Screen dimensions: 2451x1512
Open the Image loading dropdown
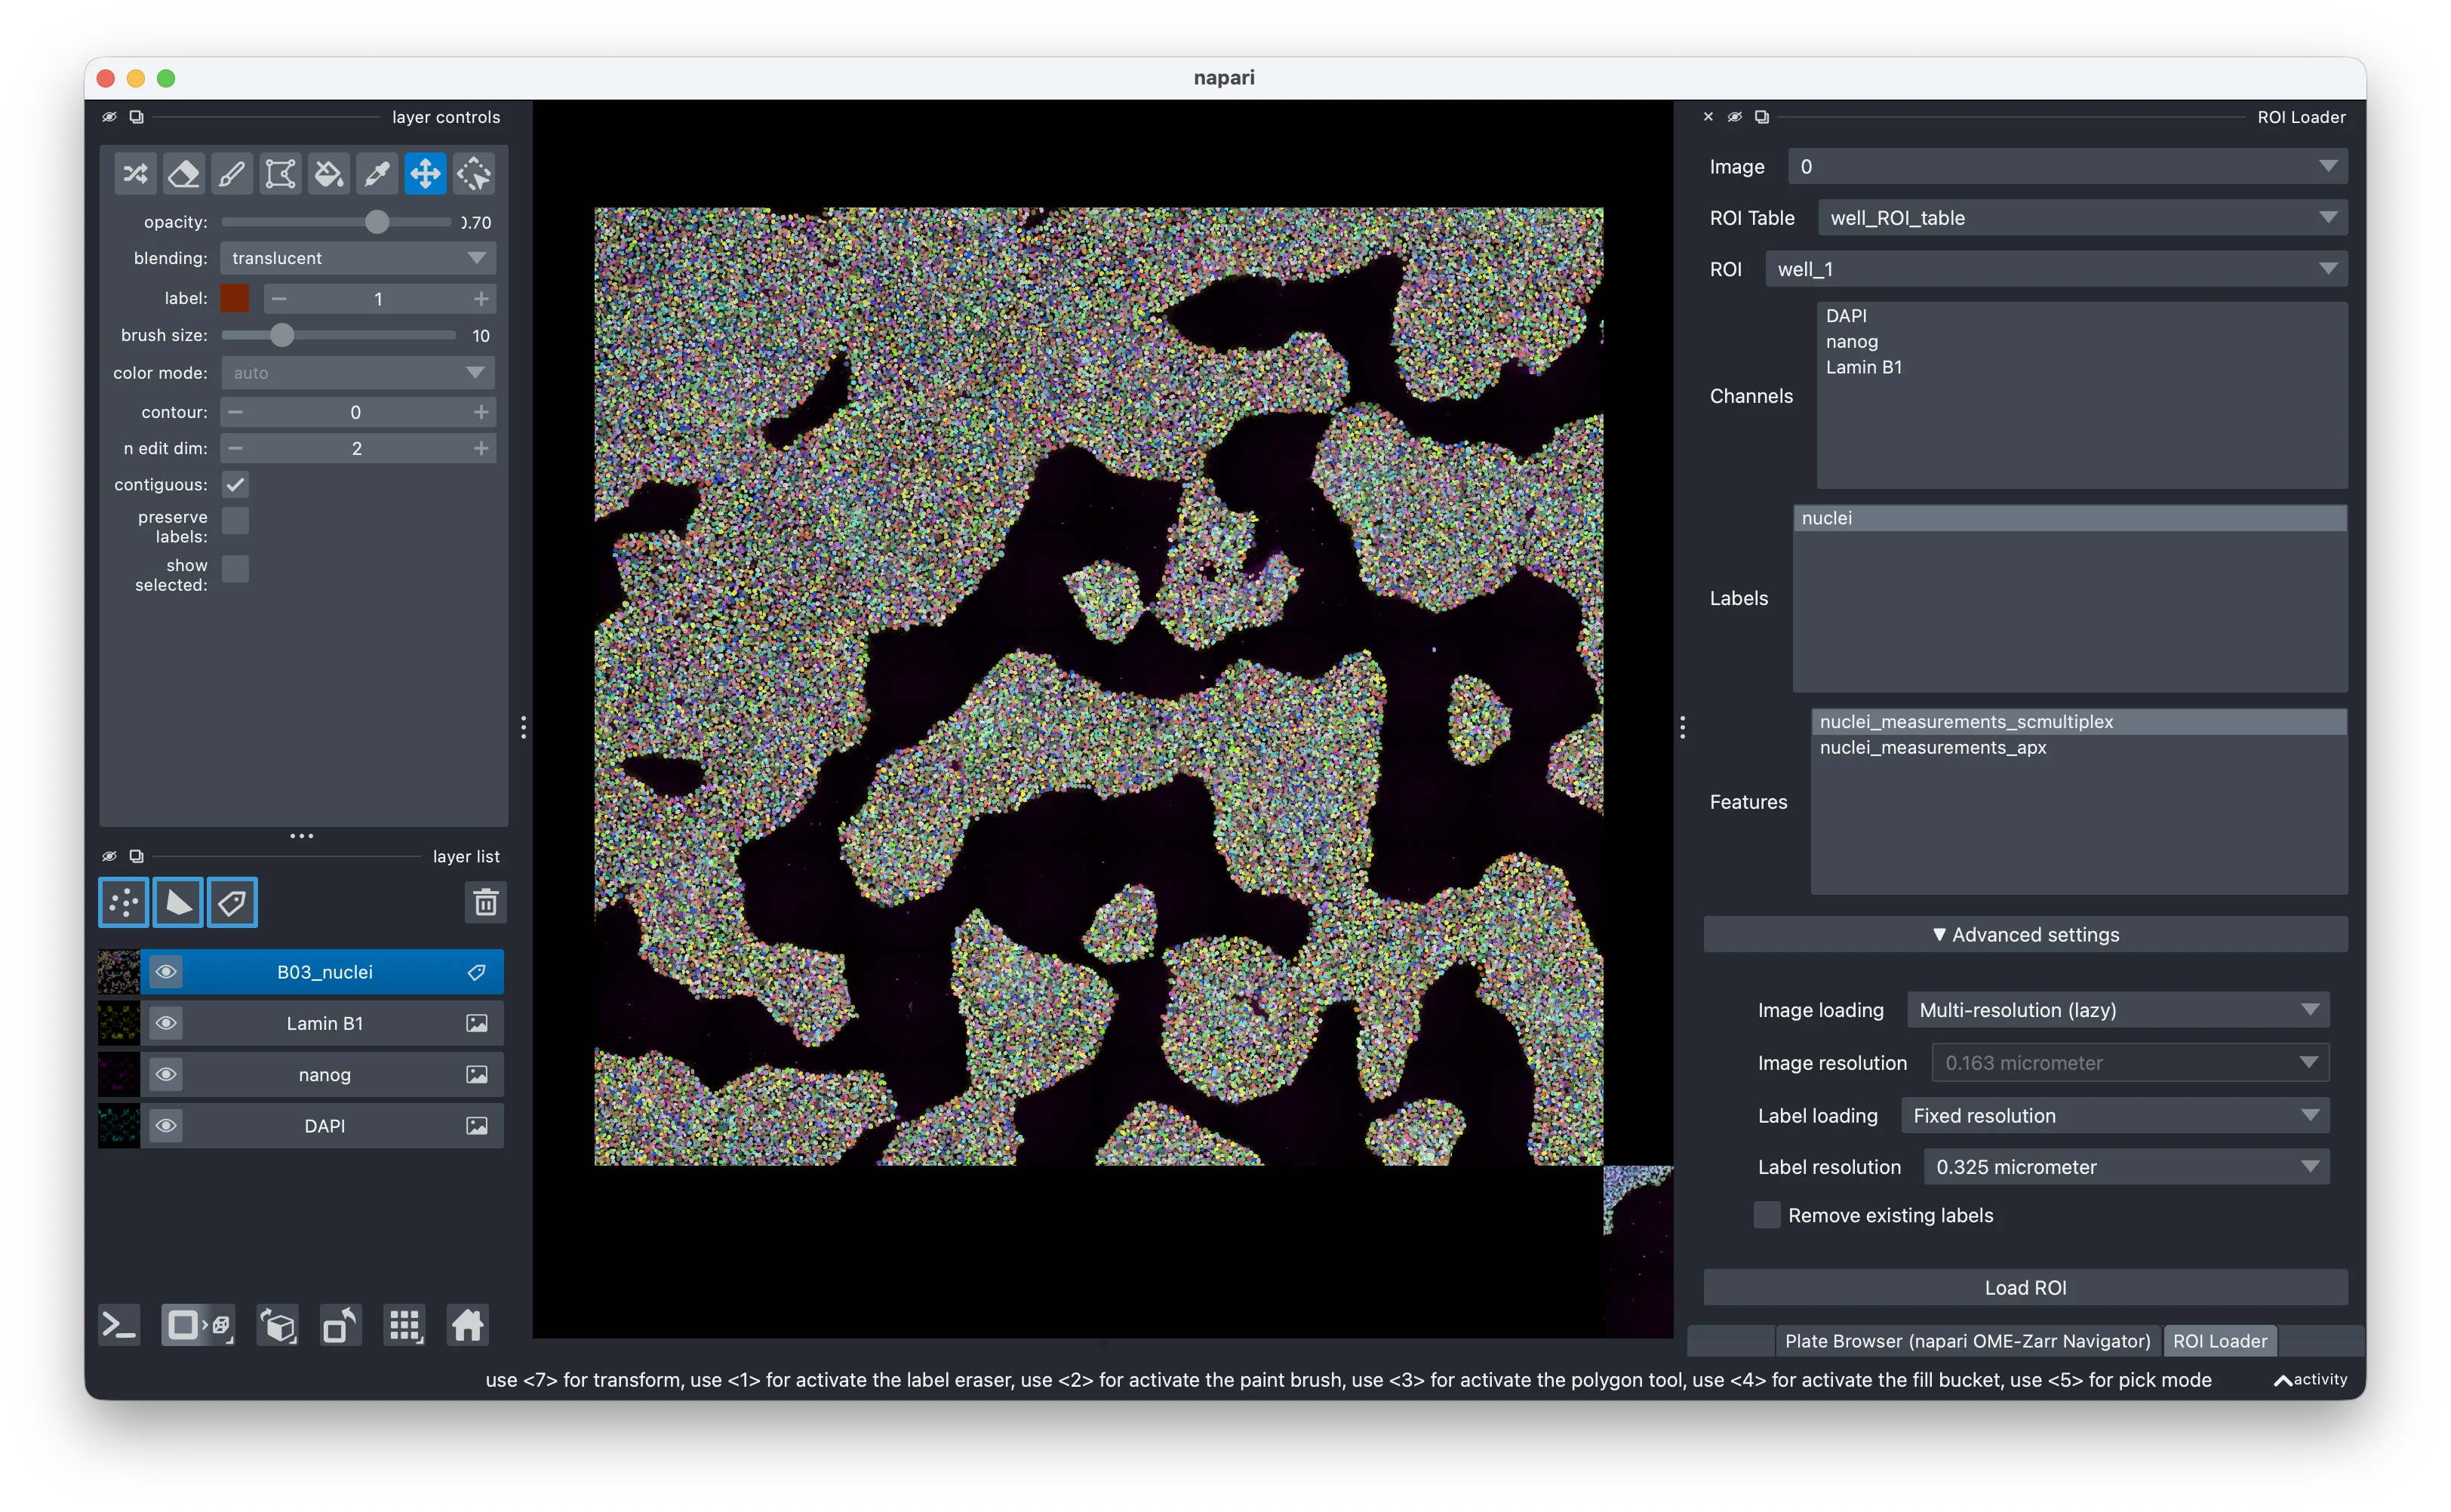click(x=2118, y=1010)
